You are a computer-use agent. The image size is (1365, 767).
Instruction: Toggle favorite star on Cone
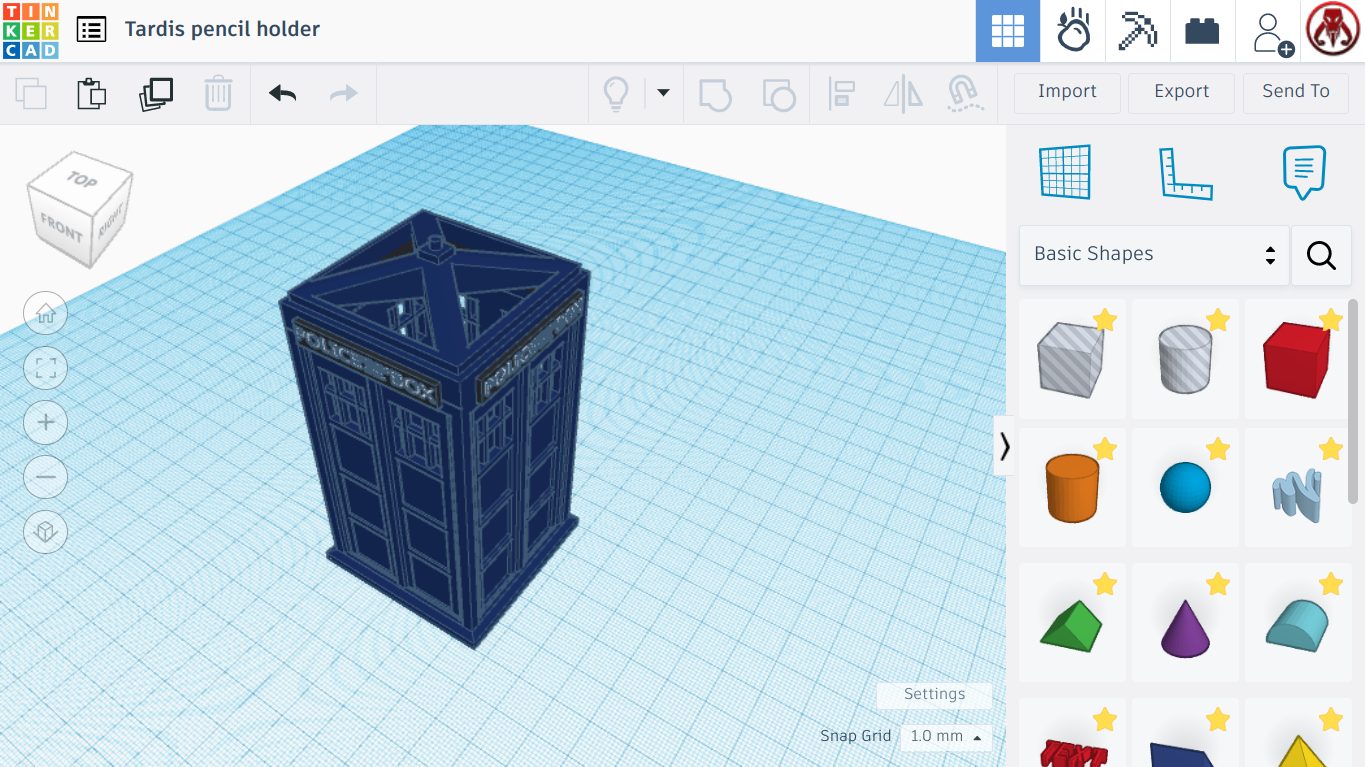point(1217,584)
